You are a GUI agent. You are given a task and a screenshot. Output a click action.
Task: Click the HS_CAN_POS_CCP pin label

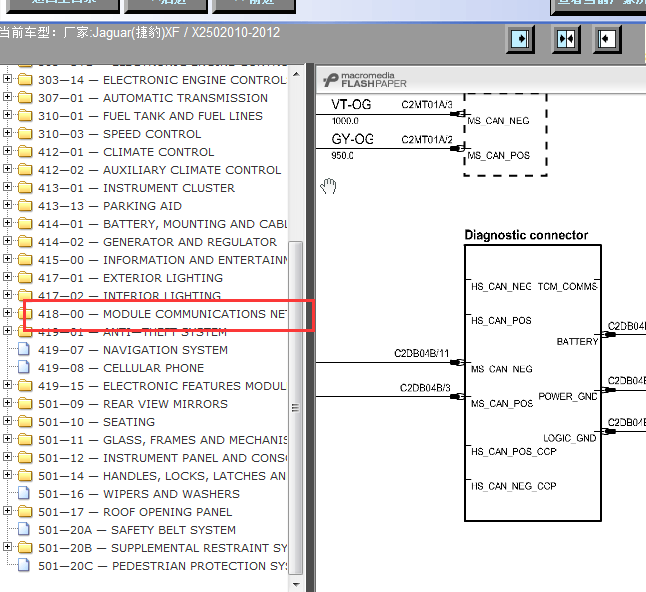[x=514, y=452]
